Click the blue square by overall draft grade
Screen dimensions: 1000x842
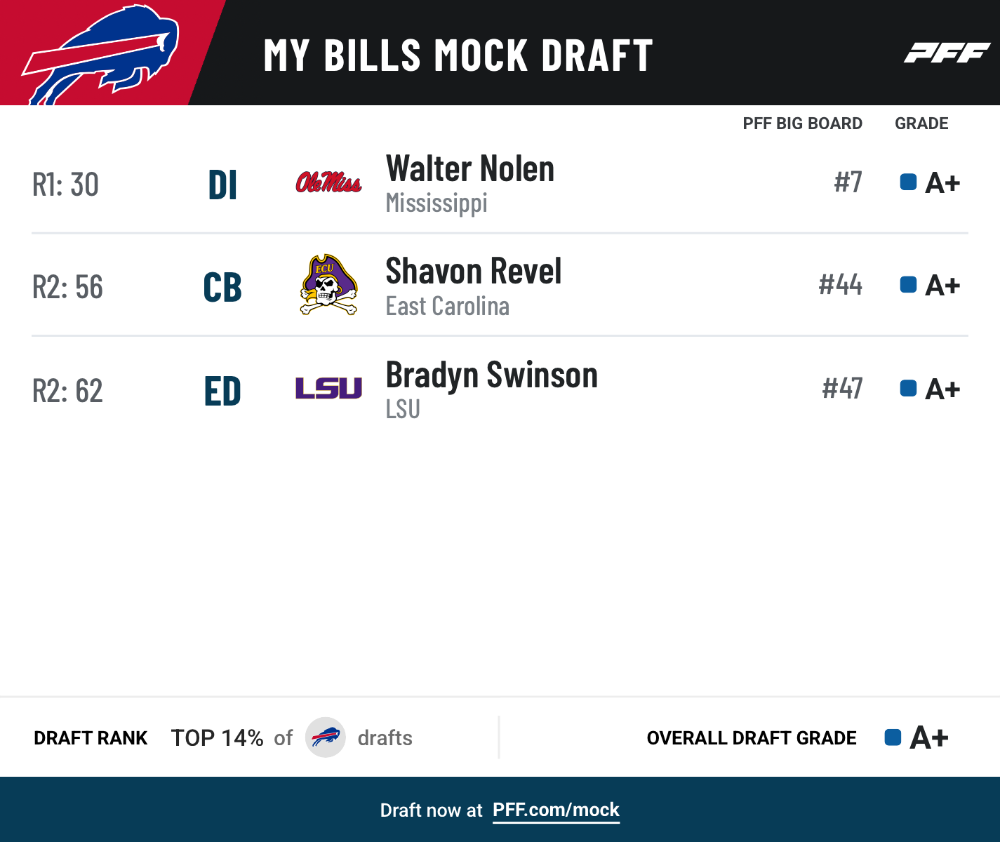(893, 737)
